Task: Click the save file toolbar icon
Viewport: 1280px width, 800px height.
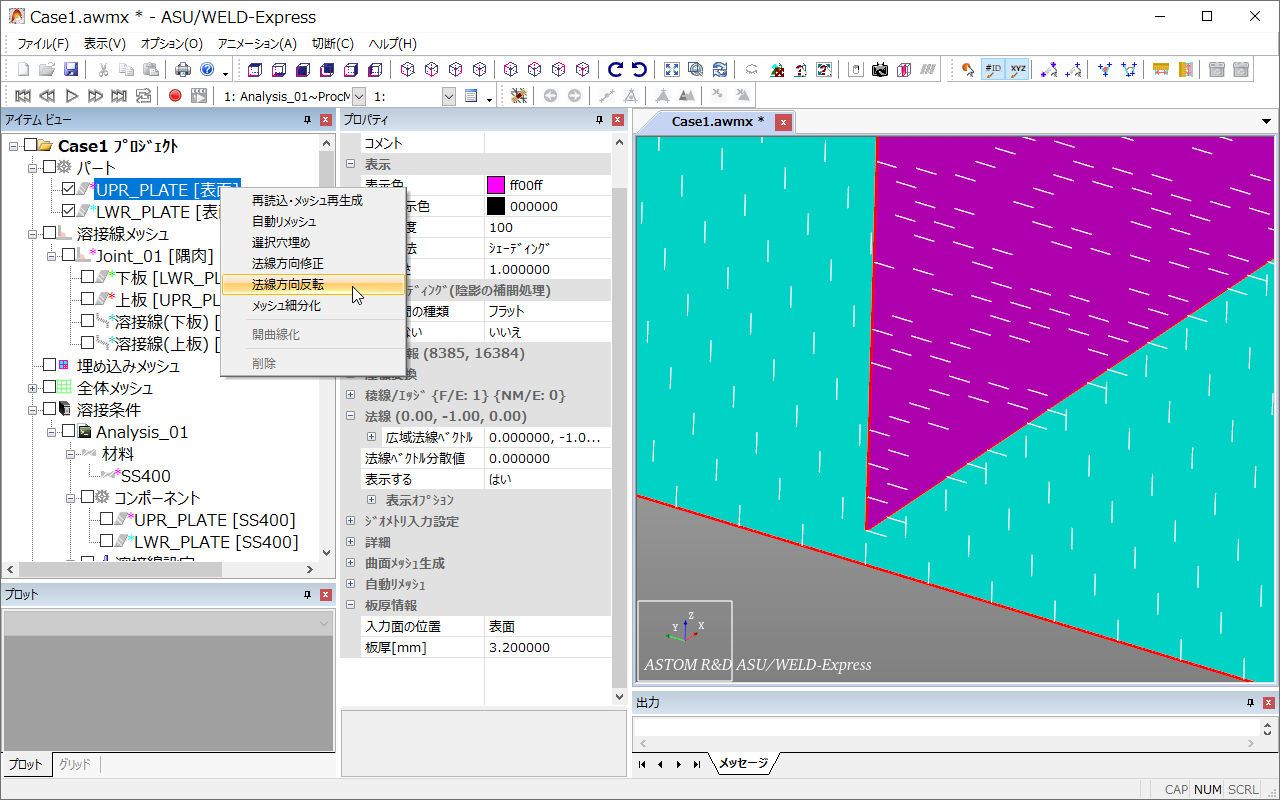Action: [71, 70]
